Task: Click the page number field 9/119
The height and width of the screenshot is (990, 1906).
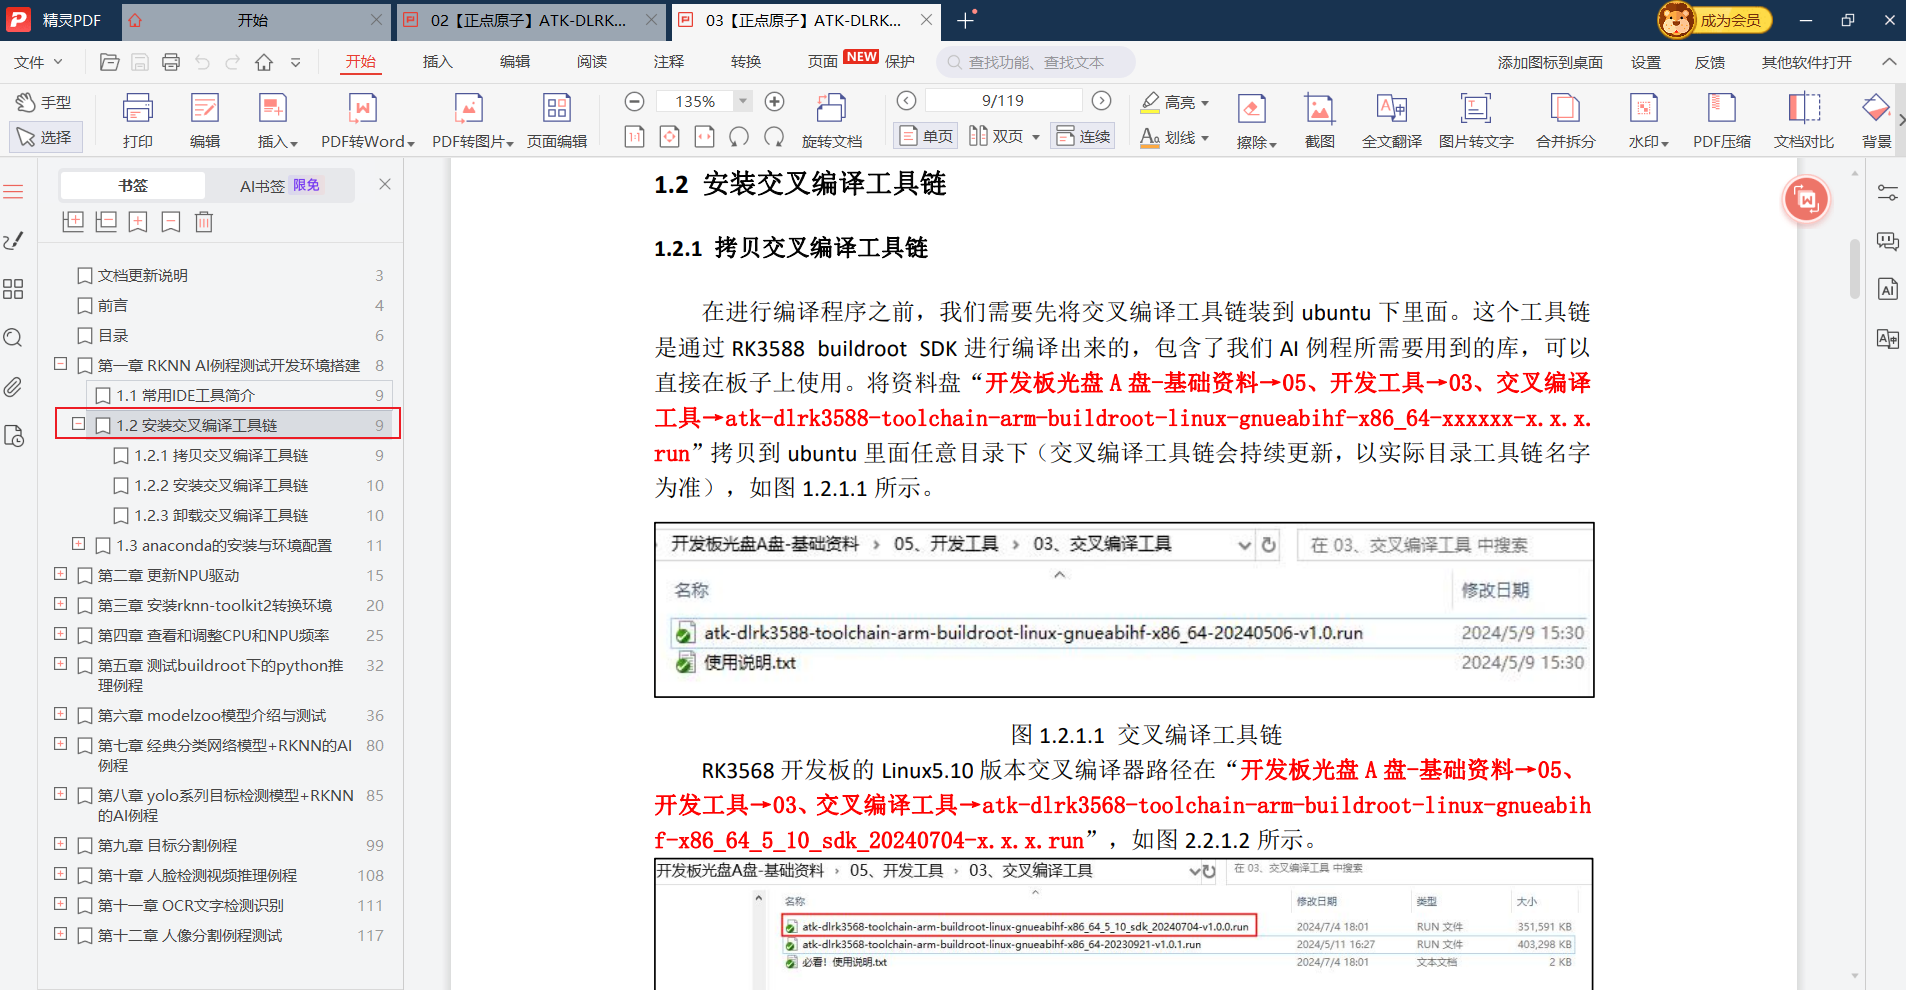Action: 1003,101
